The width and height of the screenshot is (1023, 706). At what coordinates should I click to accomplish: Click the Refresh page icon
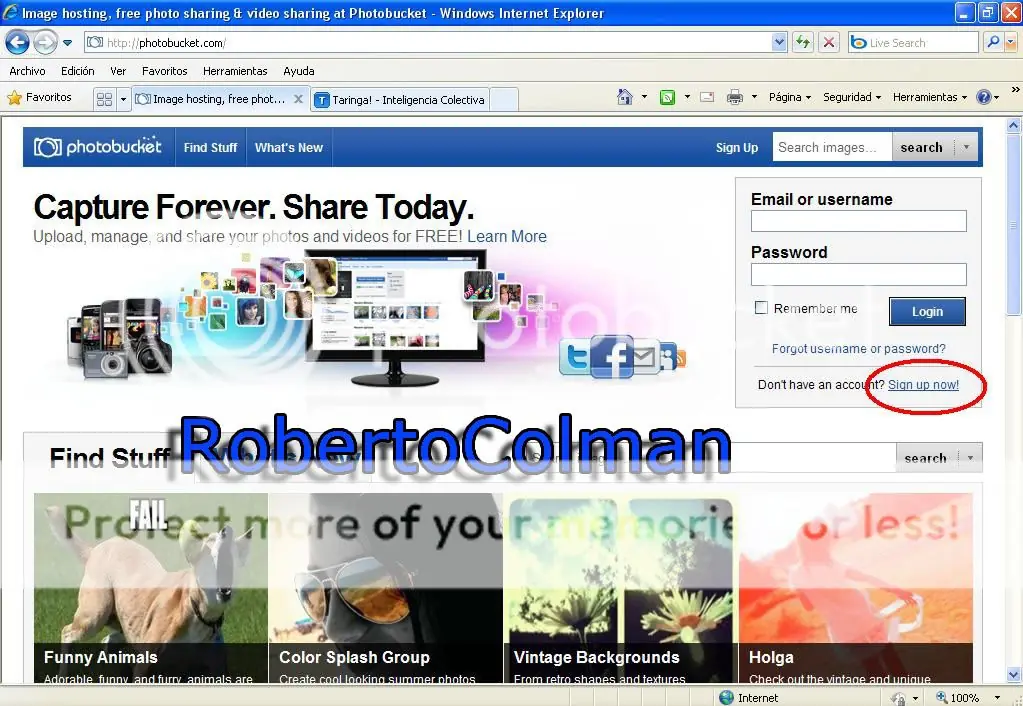click(802, 43)
